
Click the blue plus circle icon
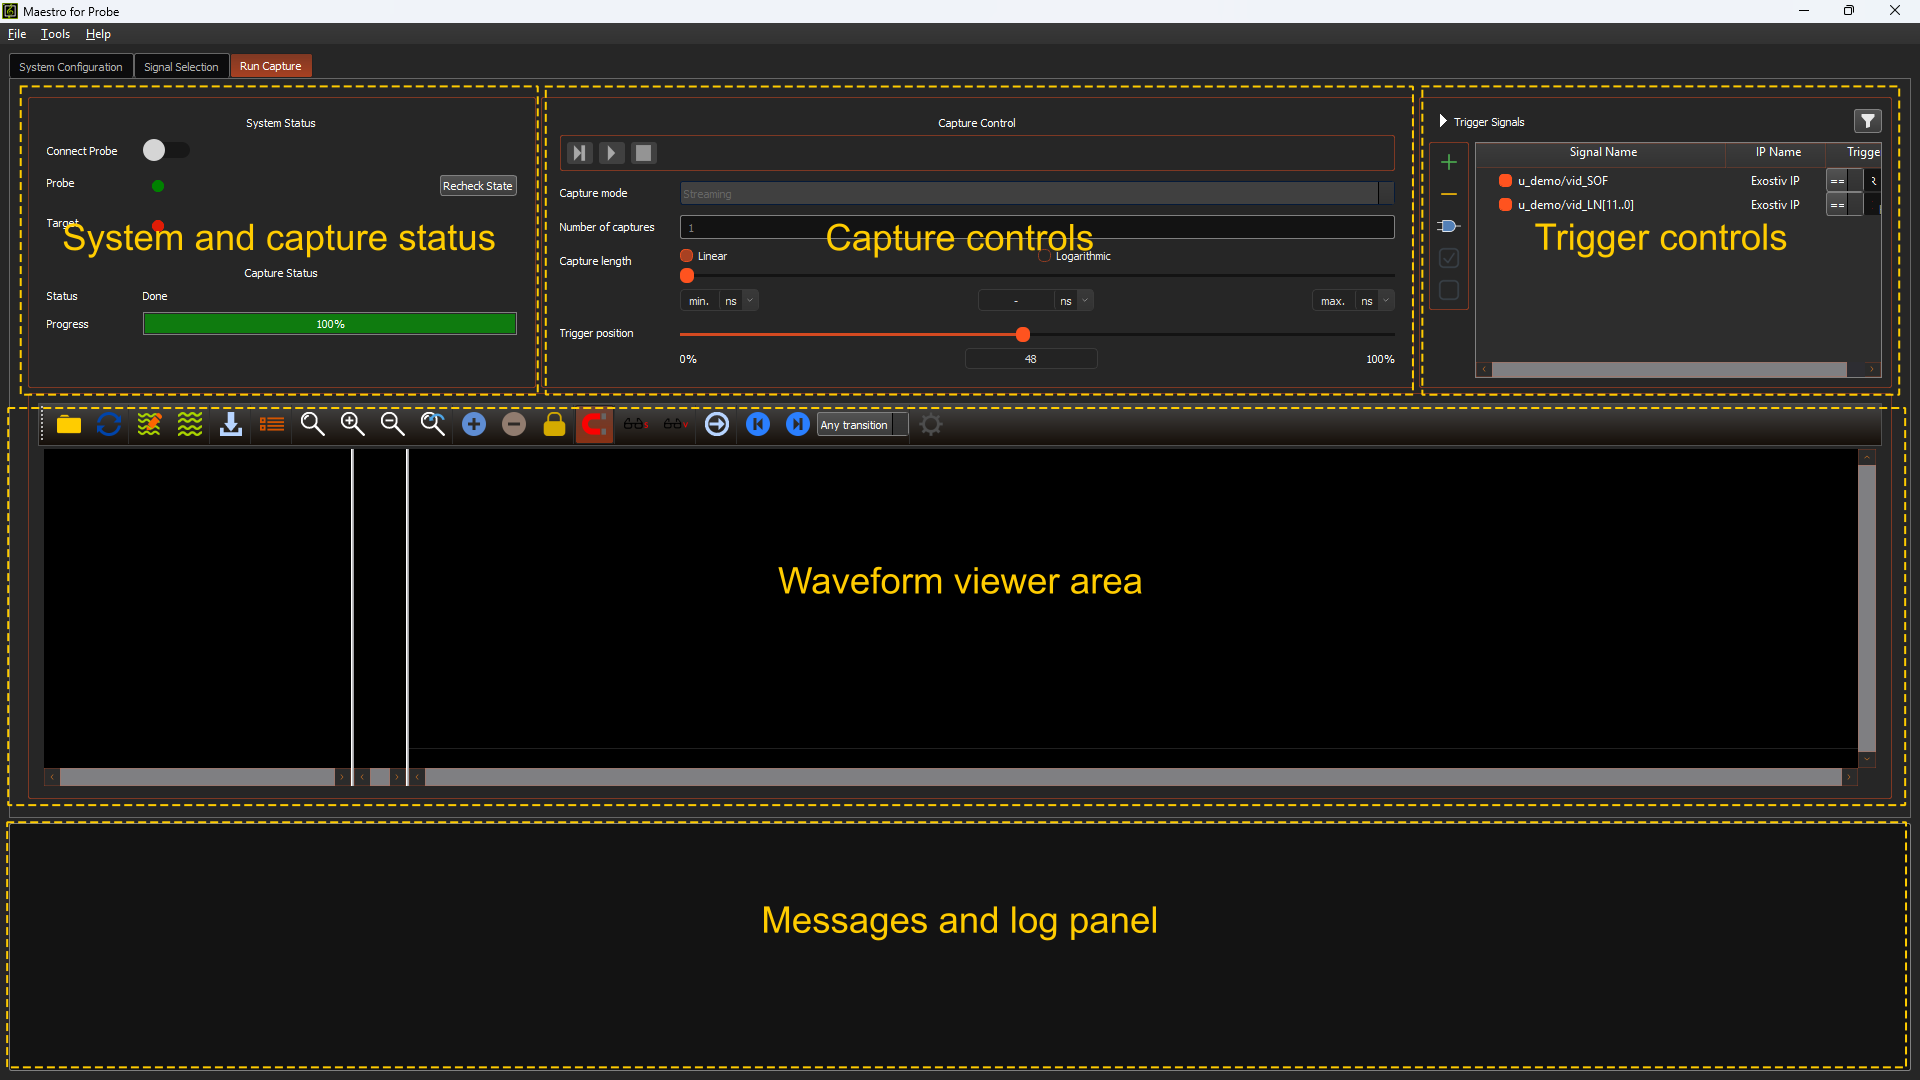[x=474, y=425]
